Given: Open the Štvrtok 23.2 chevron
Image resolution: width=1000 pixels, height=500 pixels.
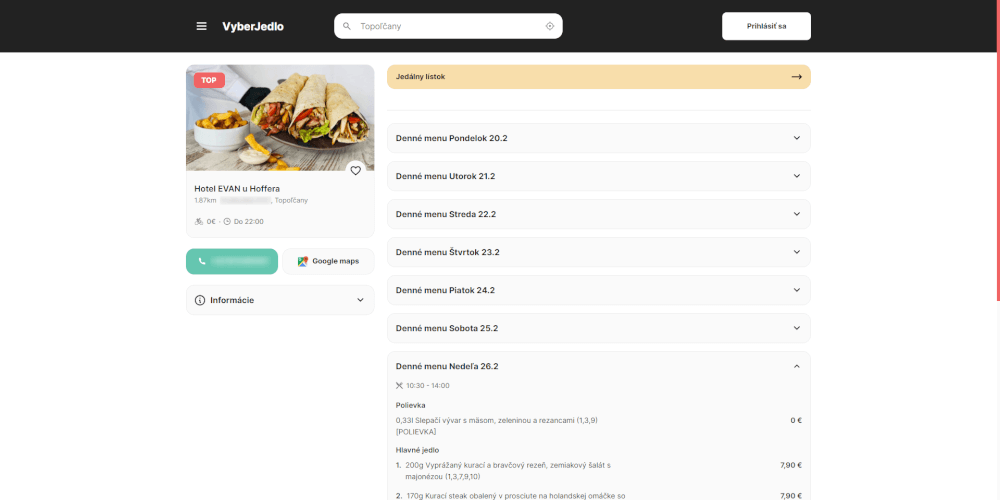Looking at the screenshot, I should (796, 252).
